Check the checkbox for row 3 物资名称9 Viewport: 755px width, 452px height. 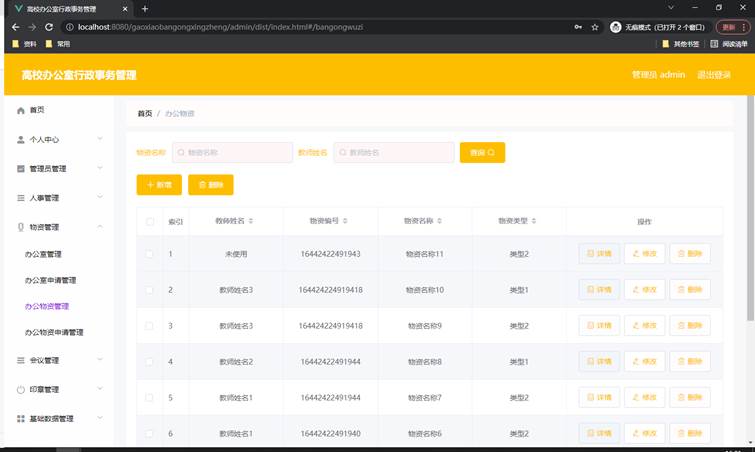point(149,326)
